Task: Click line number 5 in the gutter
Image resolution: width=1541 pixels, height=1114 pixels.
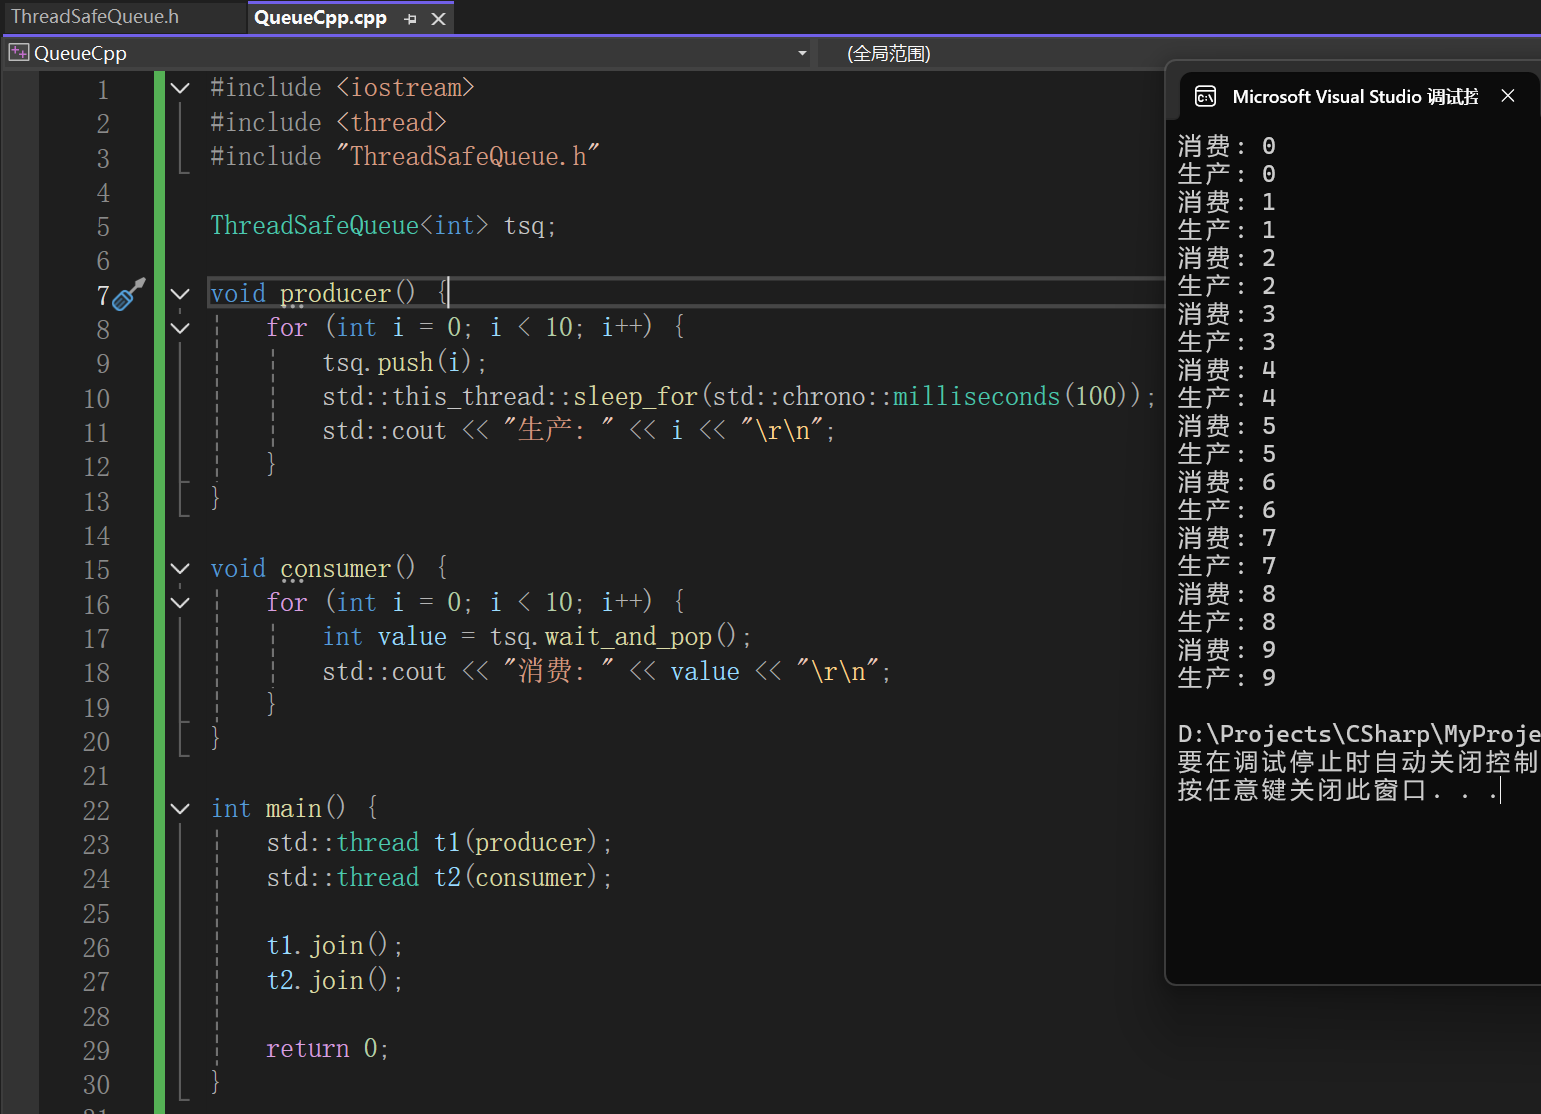Action: [x=103, y=226]
